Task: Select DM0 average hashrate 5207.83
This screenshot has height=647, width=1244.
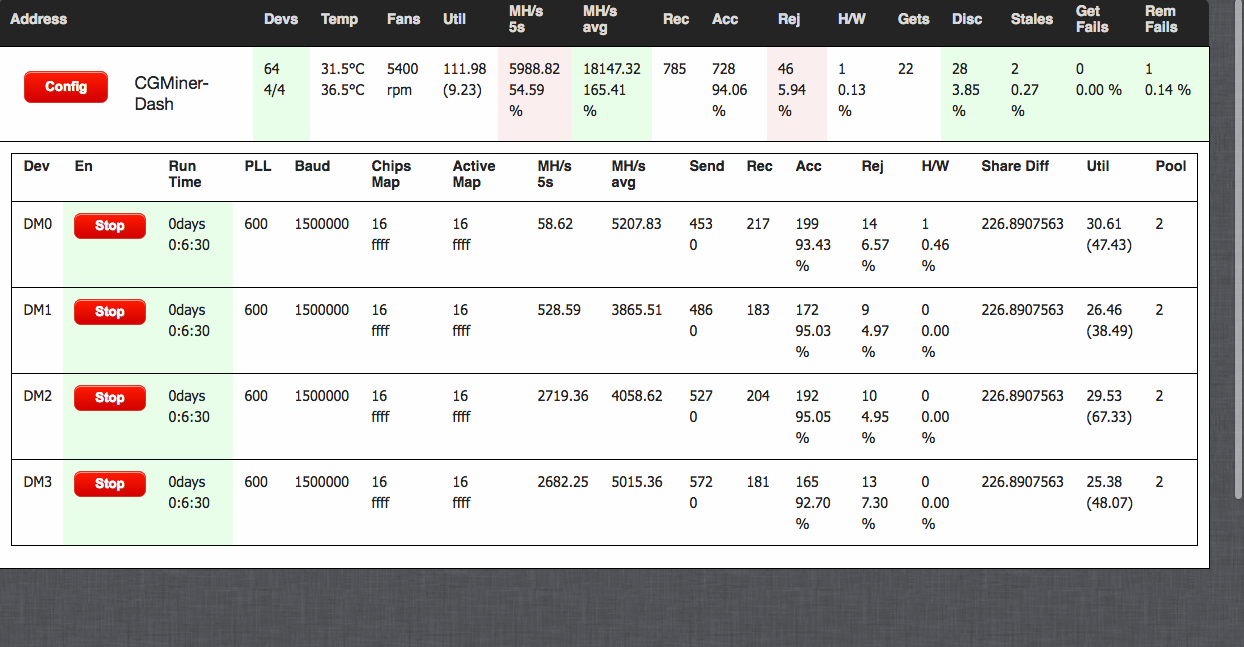Action: (637, 224)
